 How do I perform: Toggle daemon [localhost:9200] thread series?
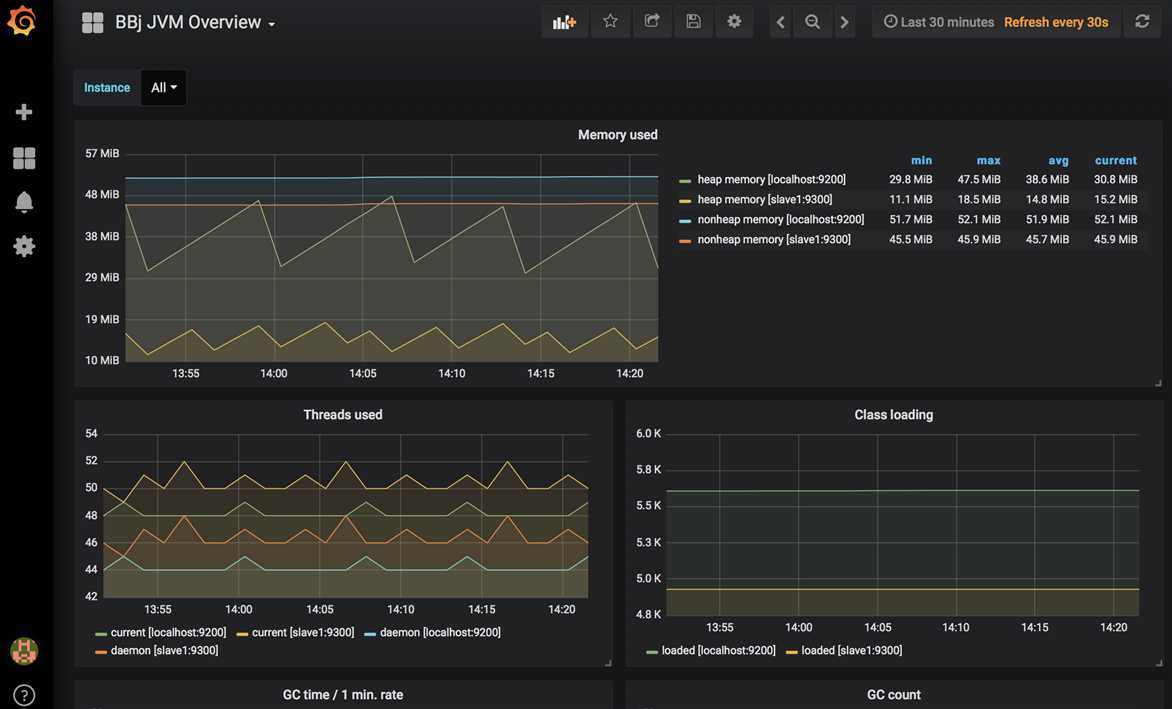440,632
